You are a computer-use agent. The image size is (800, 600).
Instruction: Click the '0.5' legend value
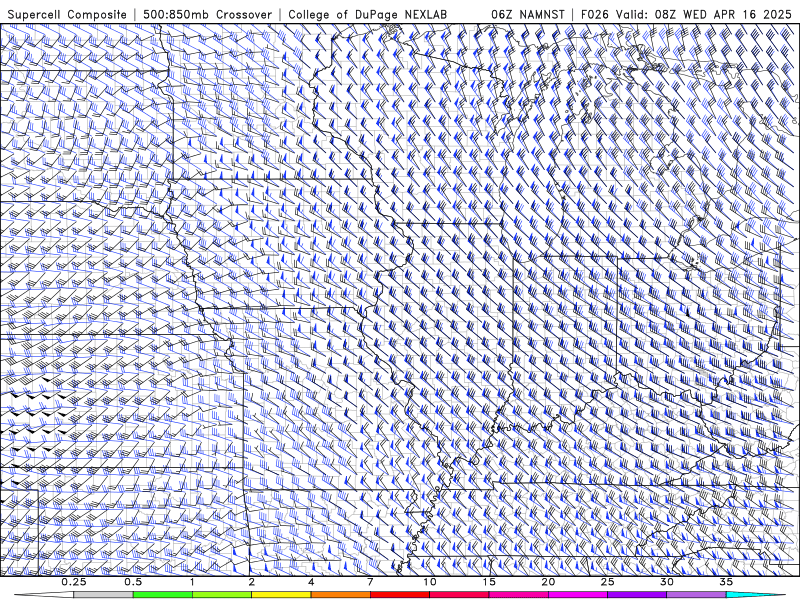[133, 582]
